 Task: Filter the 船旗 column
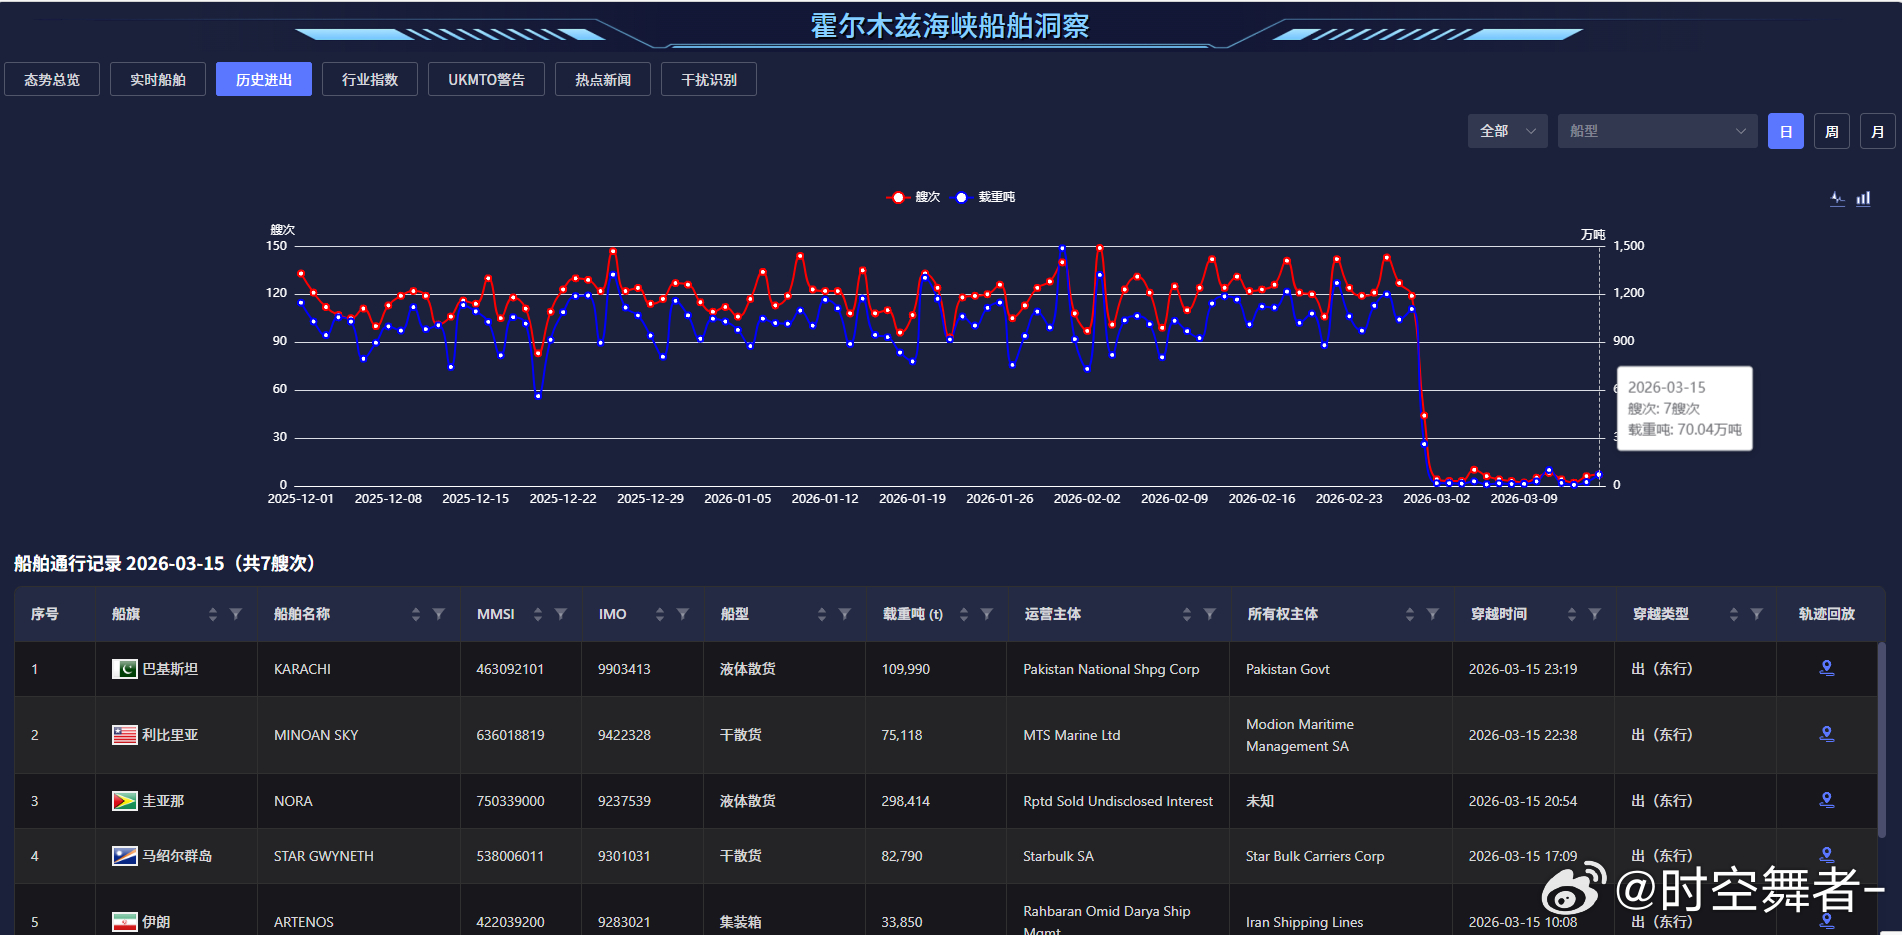pyautogui.click(x=236, y=614)
